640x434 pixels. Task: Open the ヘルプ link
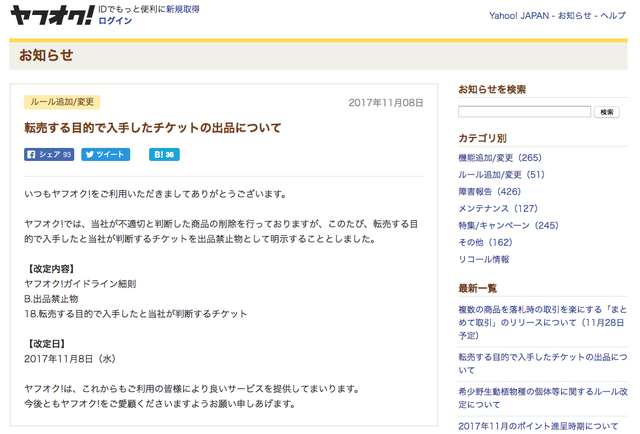[x=613, y=16]
